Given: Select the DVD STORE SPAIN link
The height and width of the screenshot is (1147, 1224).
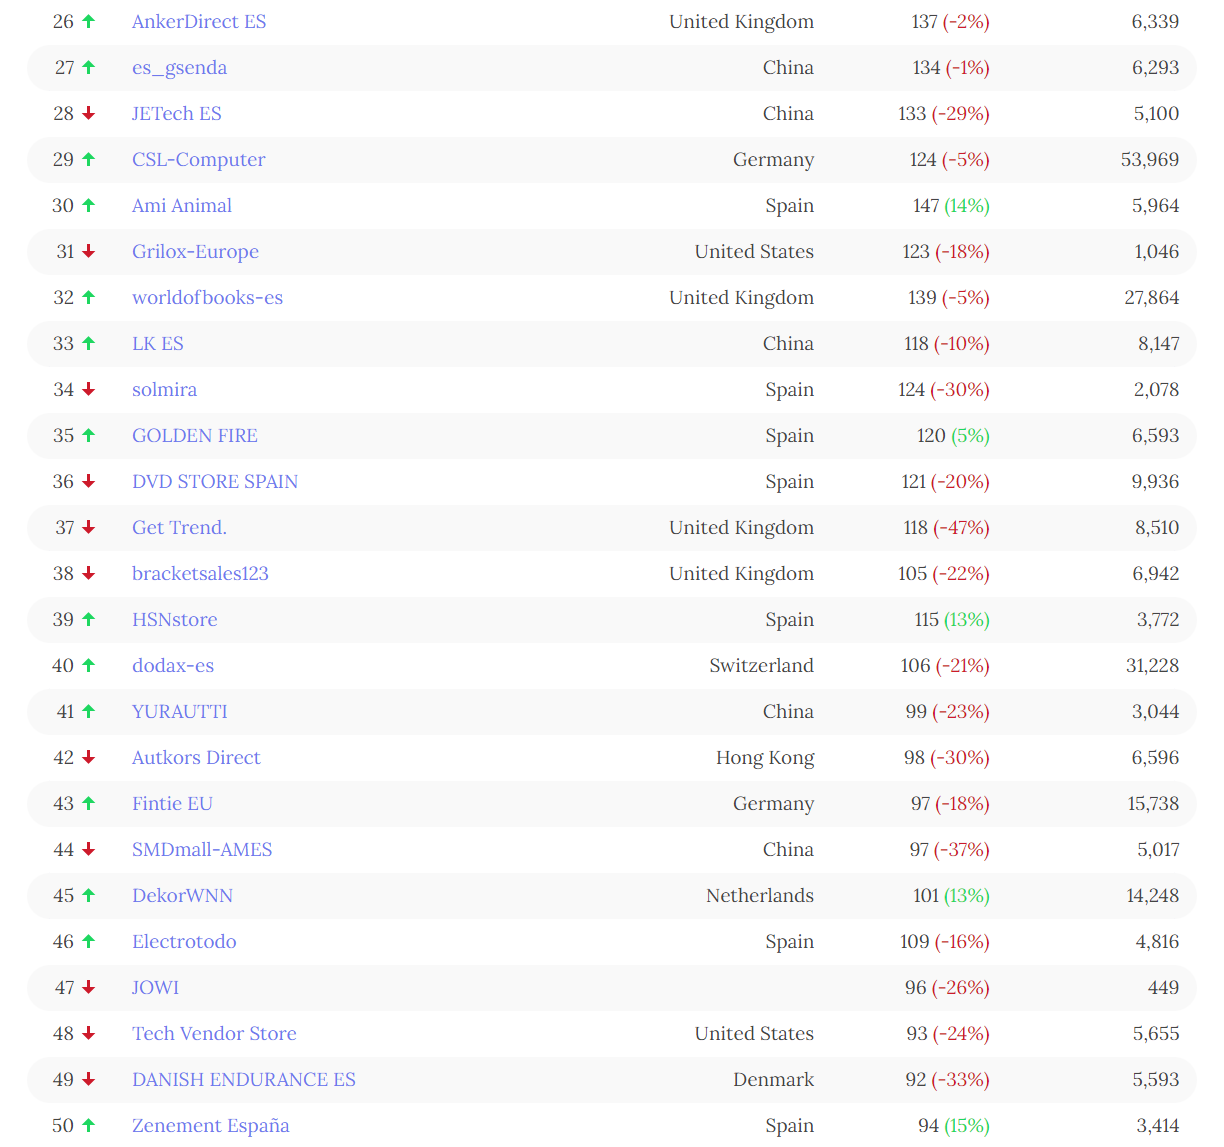Looking at the screenshot, I should 214,481.
